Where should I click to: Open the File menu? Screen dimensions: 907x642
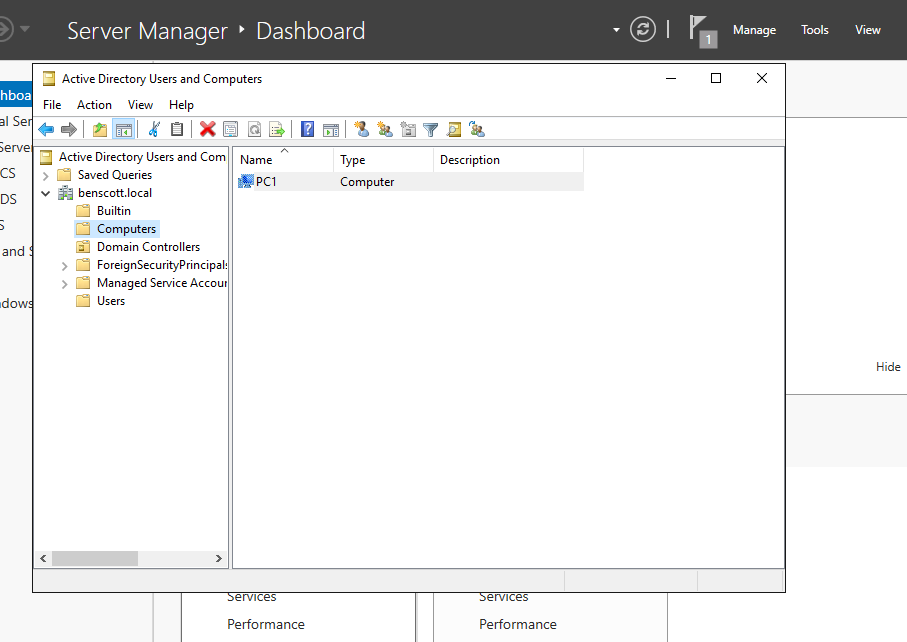pos(52,105)
